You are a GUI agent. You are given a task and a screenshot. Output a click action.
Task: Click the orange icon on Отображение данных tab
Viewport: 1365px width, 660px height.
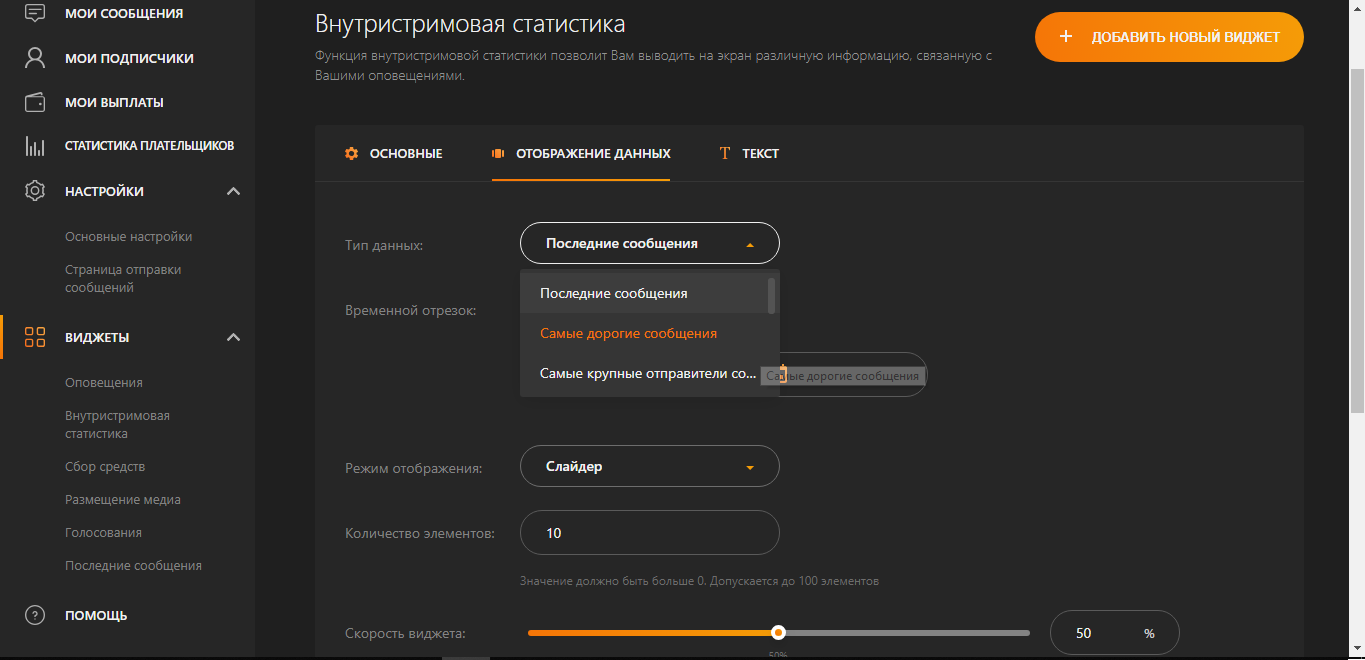pos(497,154)
